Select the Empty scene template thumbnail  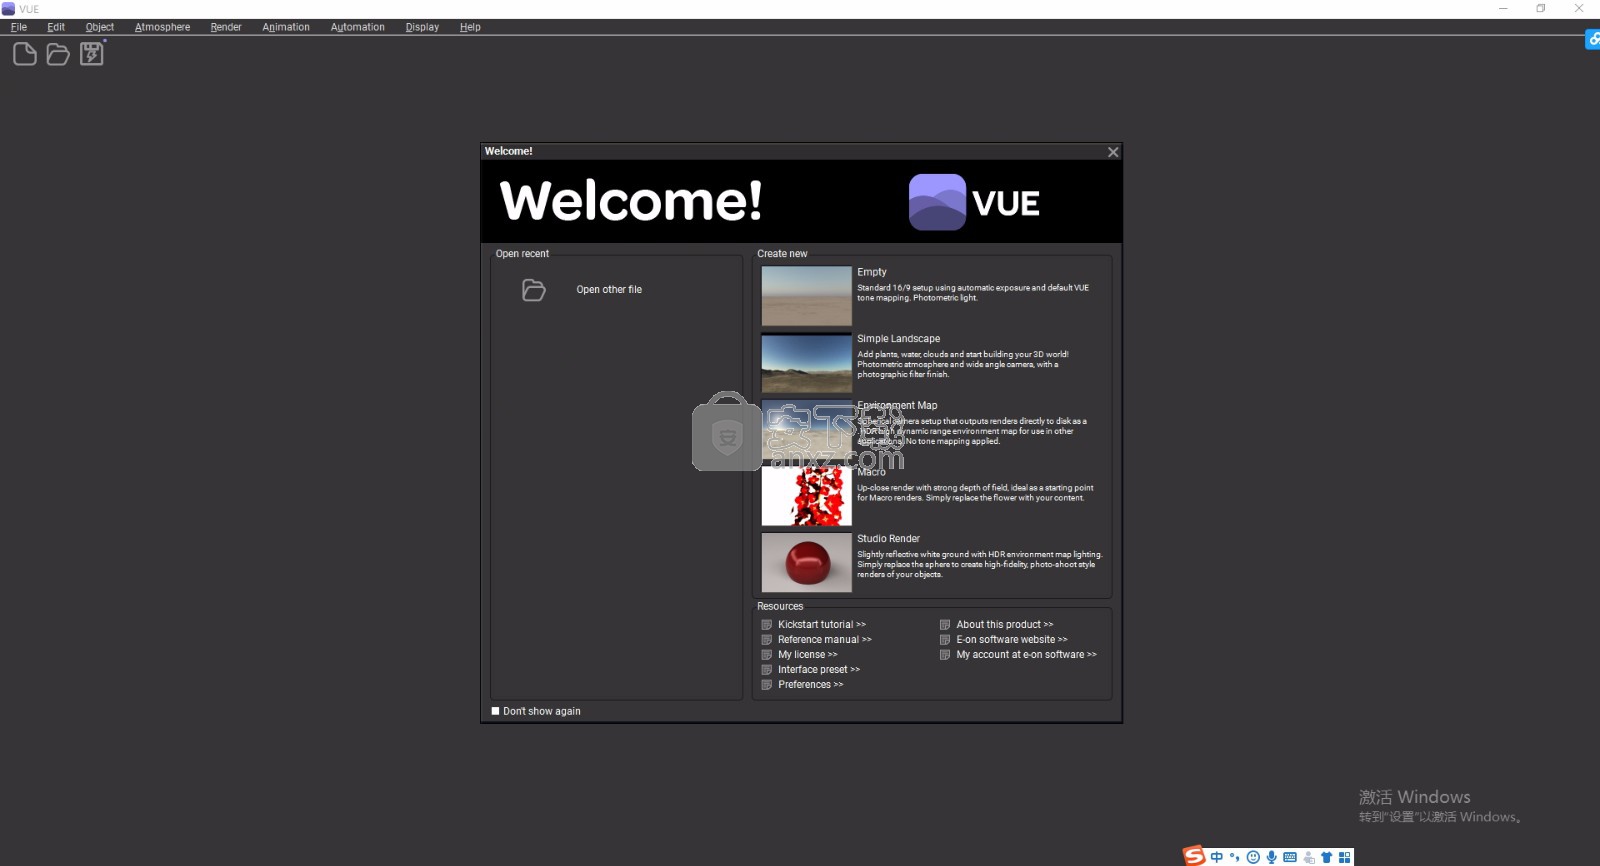click(x=807, y=296)
